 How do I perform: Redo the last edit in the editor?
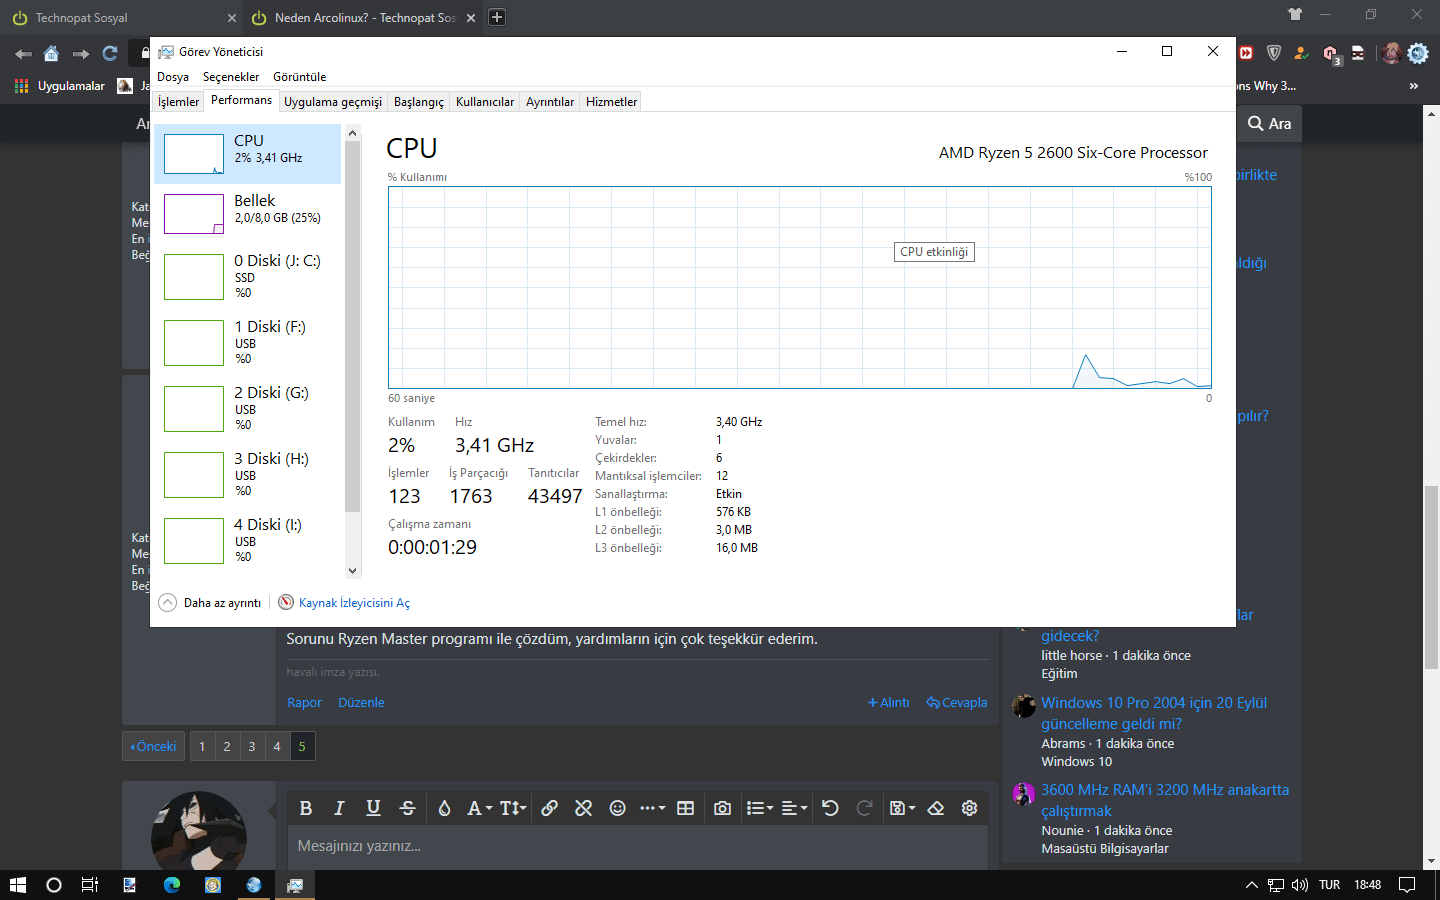pos(864,808)
